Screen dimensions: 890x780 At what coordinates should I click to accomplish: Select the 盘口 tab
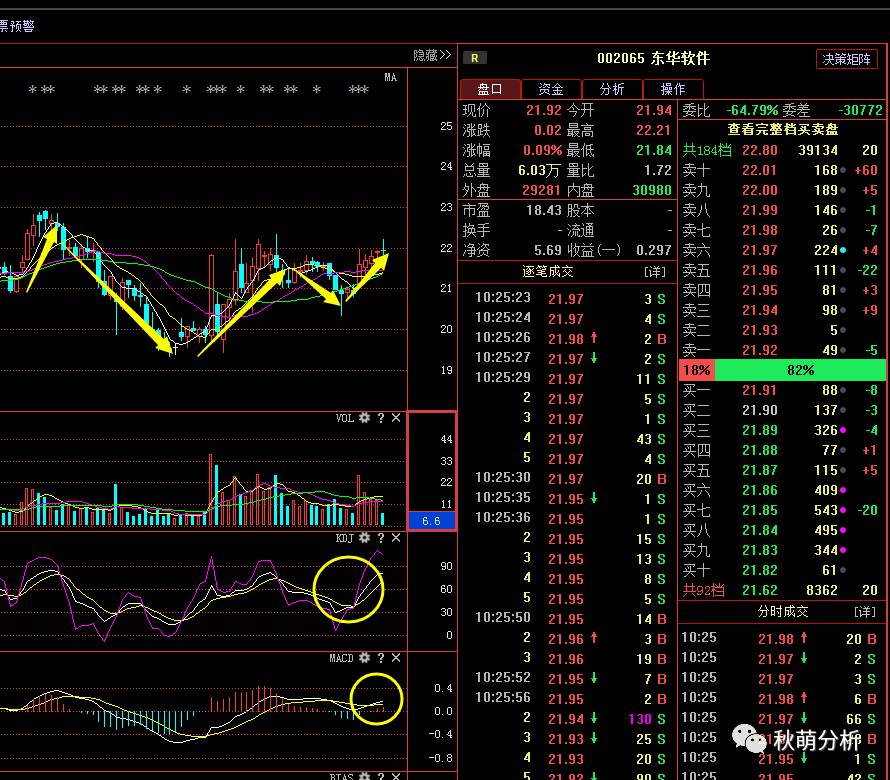[x=490, y=89]
